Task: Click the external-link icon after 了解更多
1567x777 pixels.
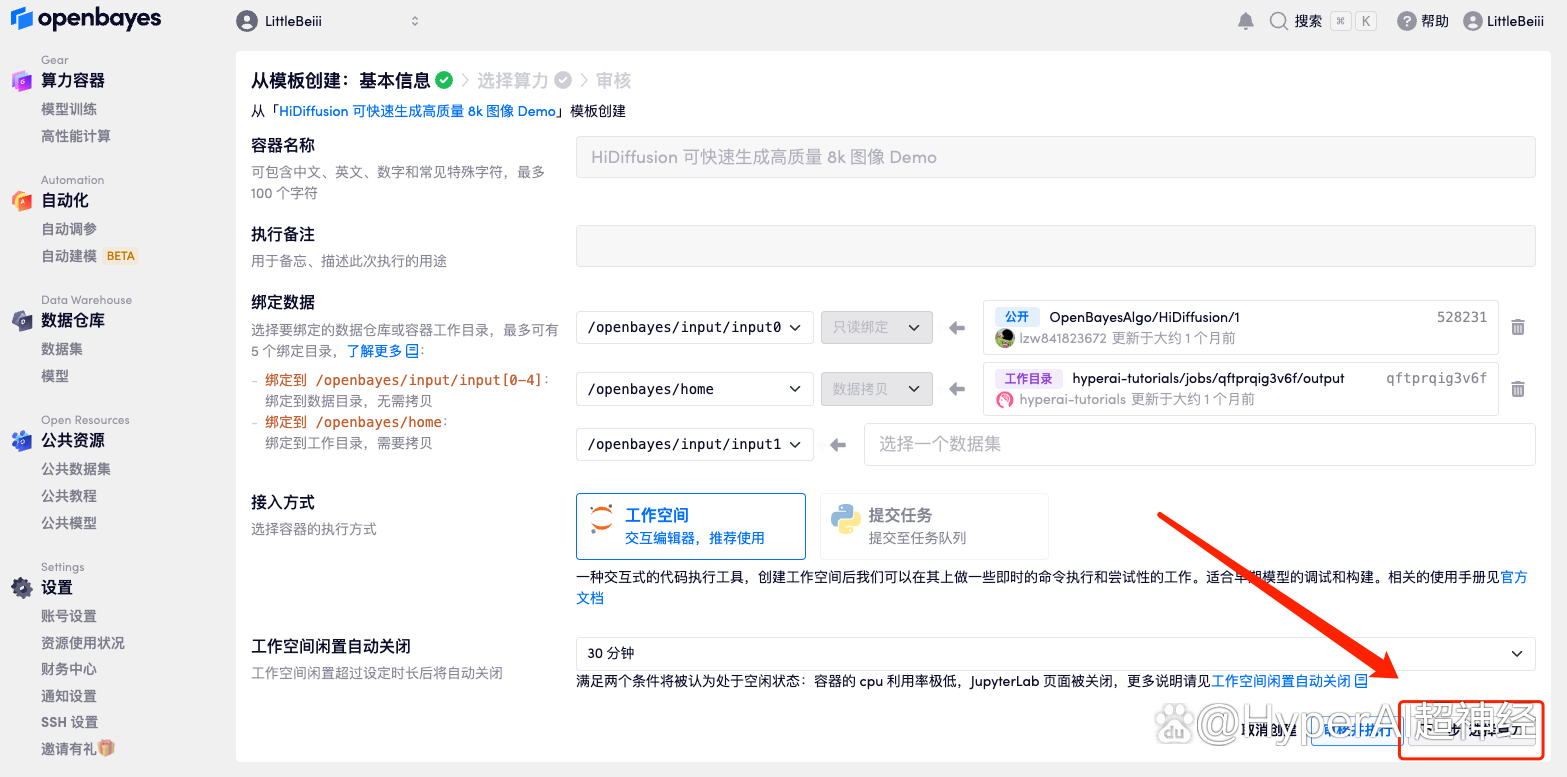Action: 412,351
